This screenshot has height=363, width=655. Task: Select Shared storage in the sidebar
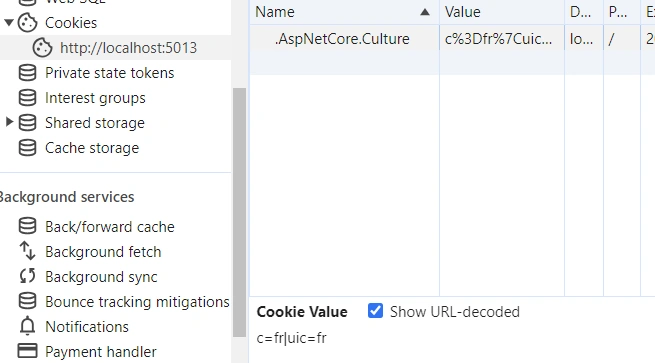(x=95, y=123)
